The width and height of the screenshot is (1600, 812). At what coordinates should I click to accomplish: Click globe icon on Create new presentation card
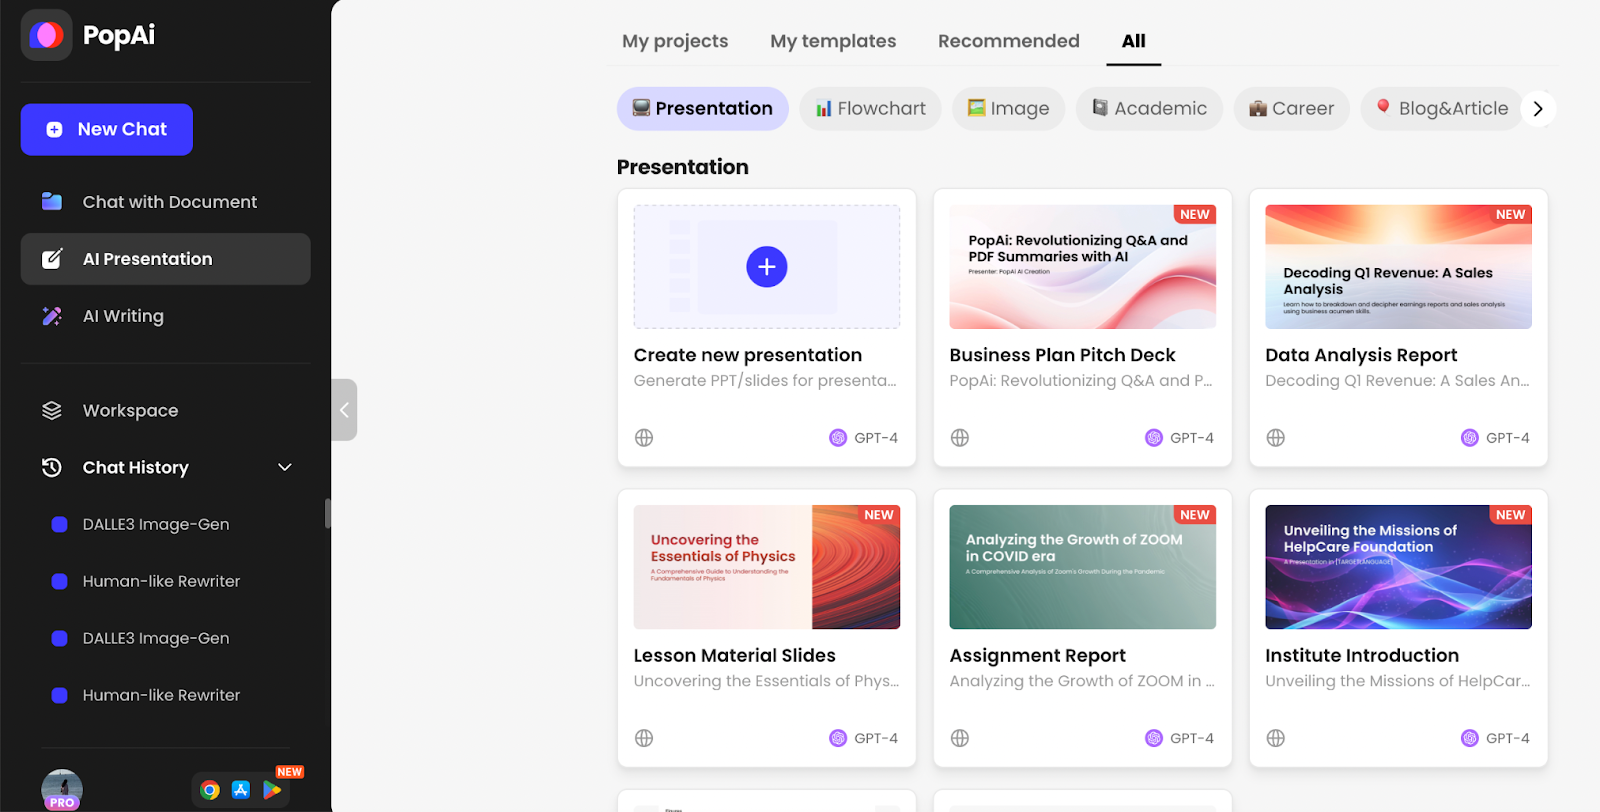point(644,438)
